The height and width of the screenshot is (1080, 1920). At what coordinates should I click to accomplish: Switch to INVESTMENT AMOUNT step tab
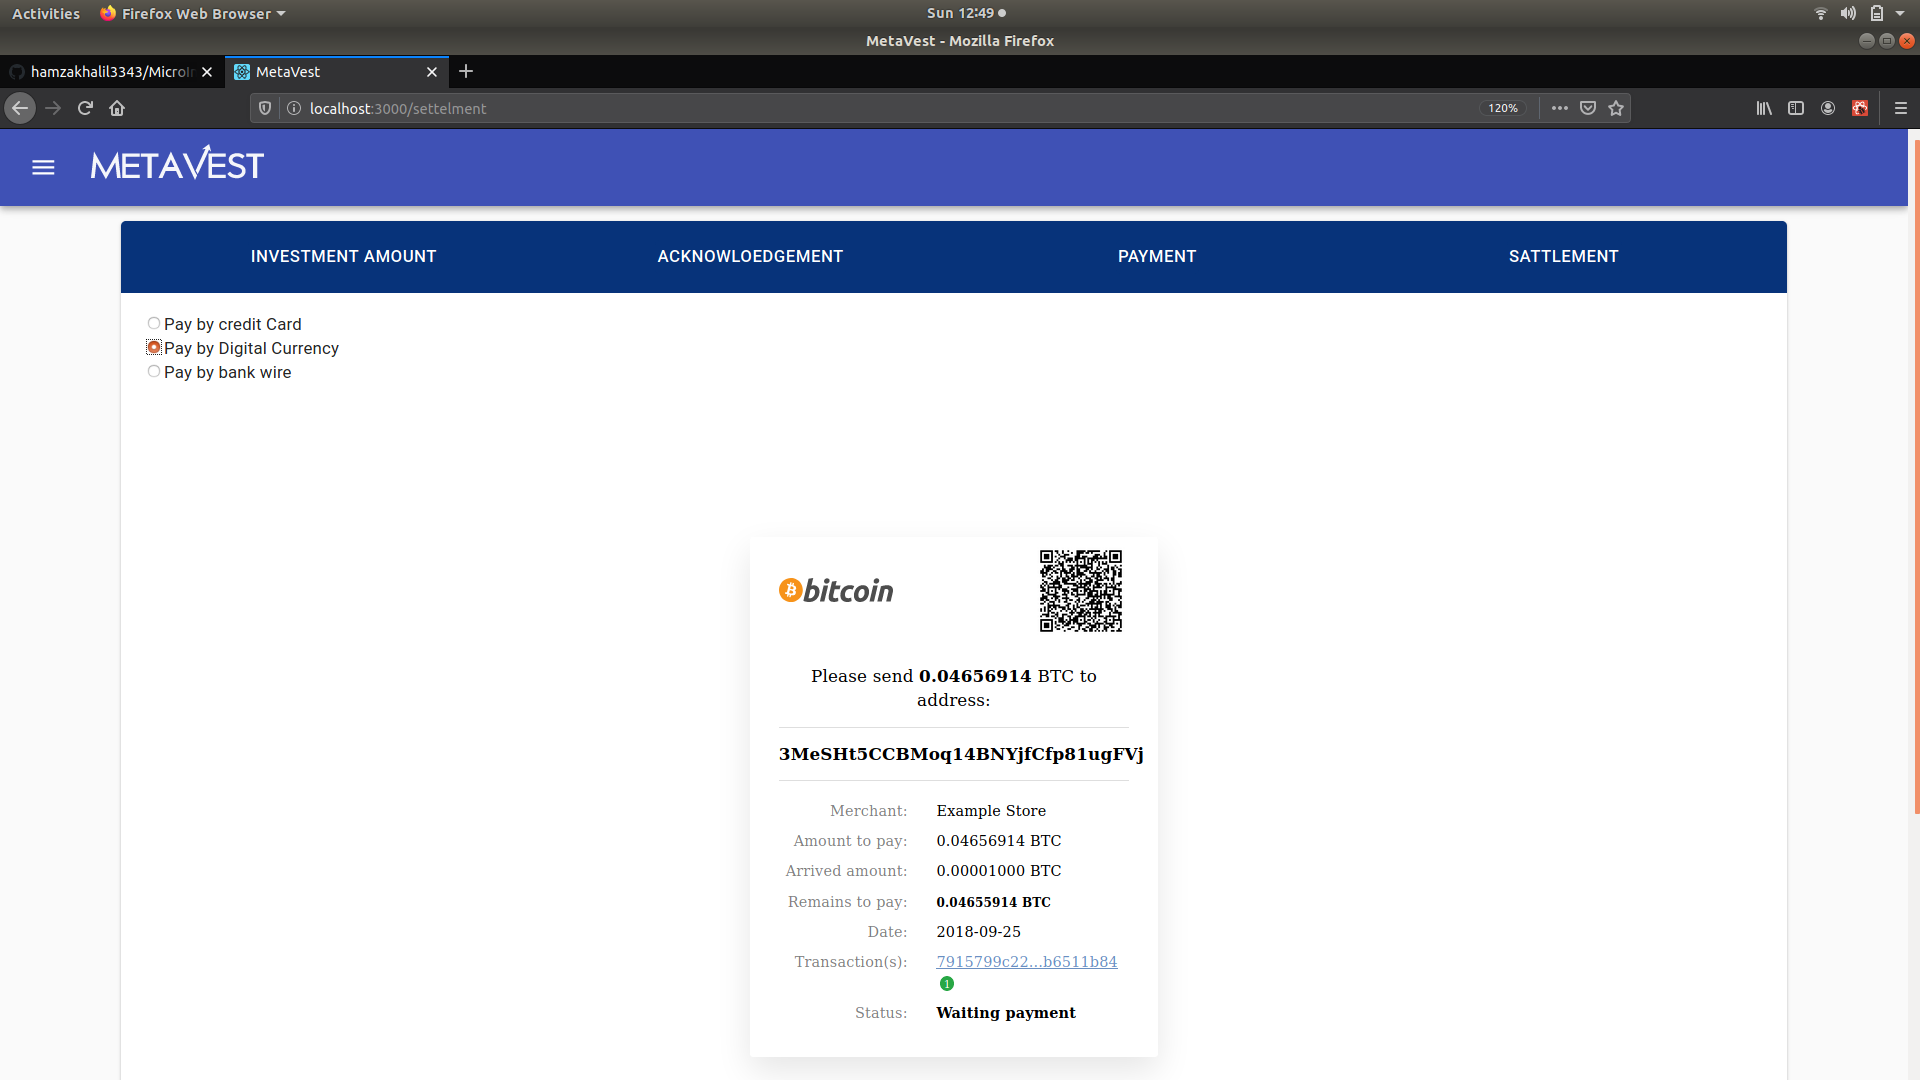click(x=343, y=257)
